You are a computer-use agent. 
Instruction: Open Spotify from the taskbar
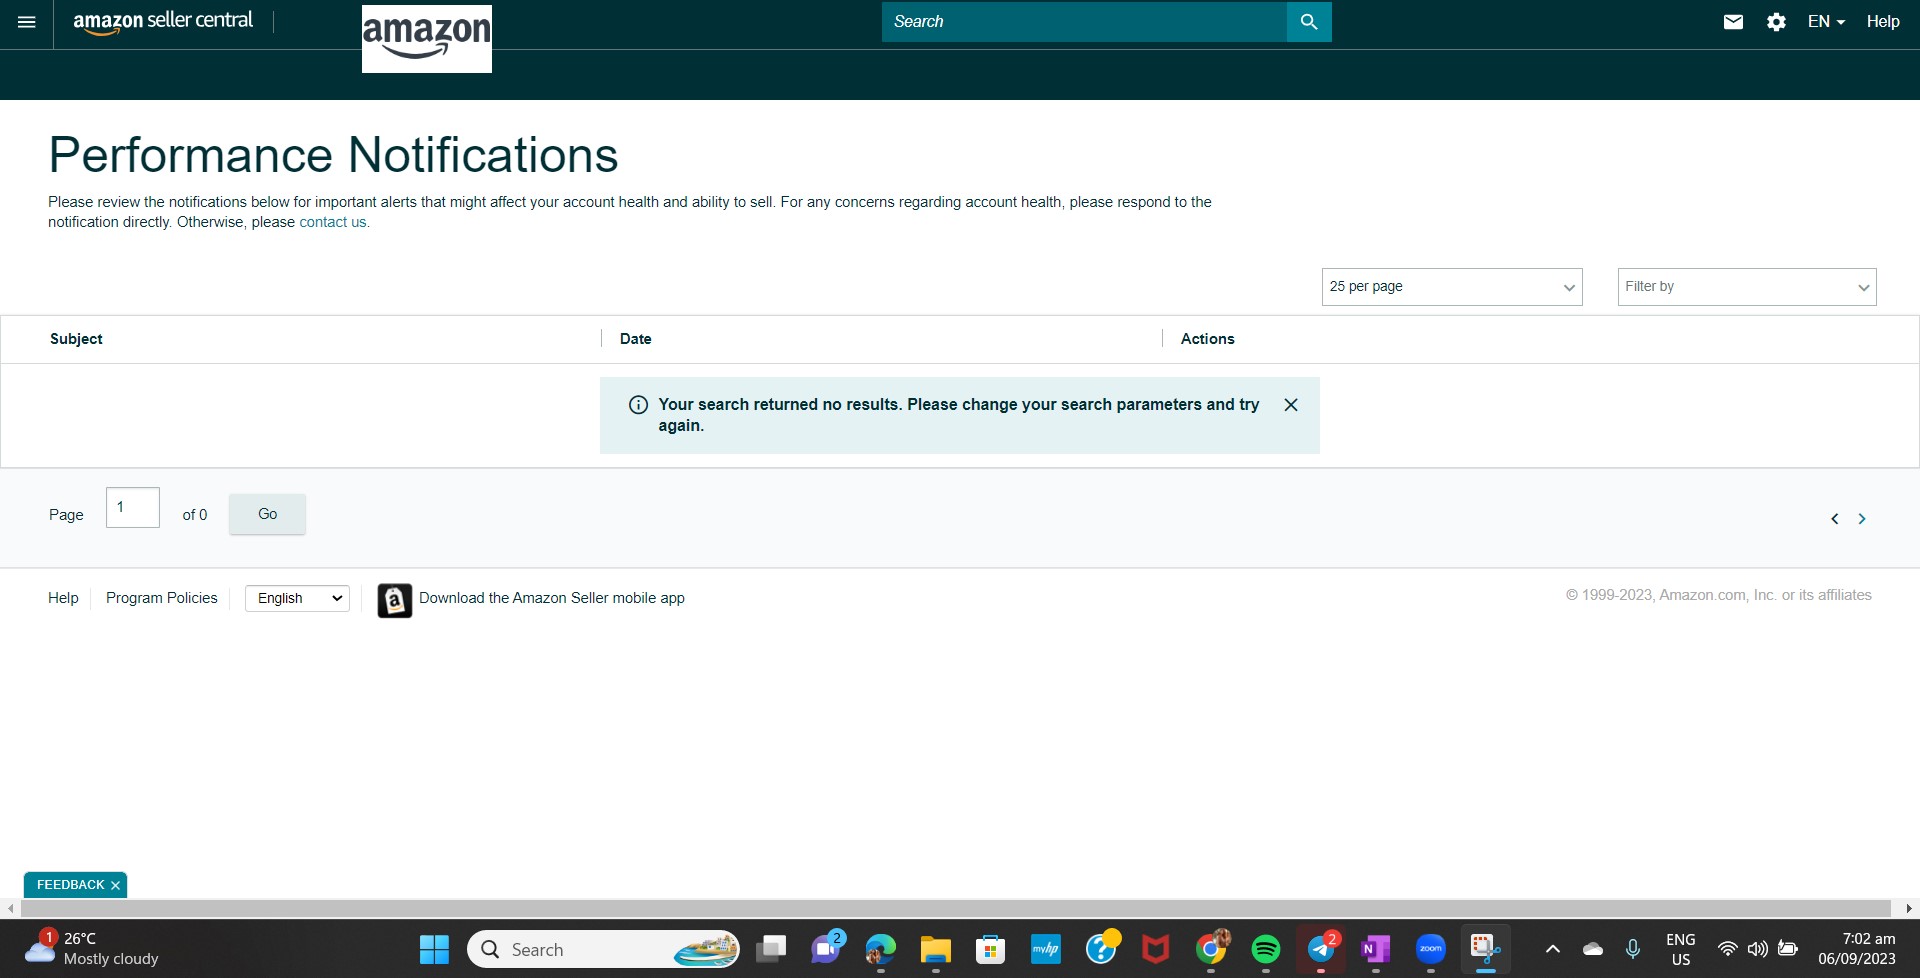(1266, 949)
